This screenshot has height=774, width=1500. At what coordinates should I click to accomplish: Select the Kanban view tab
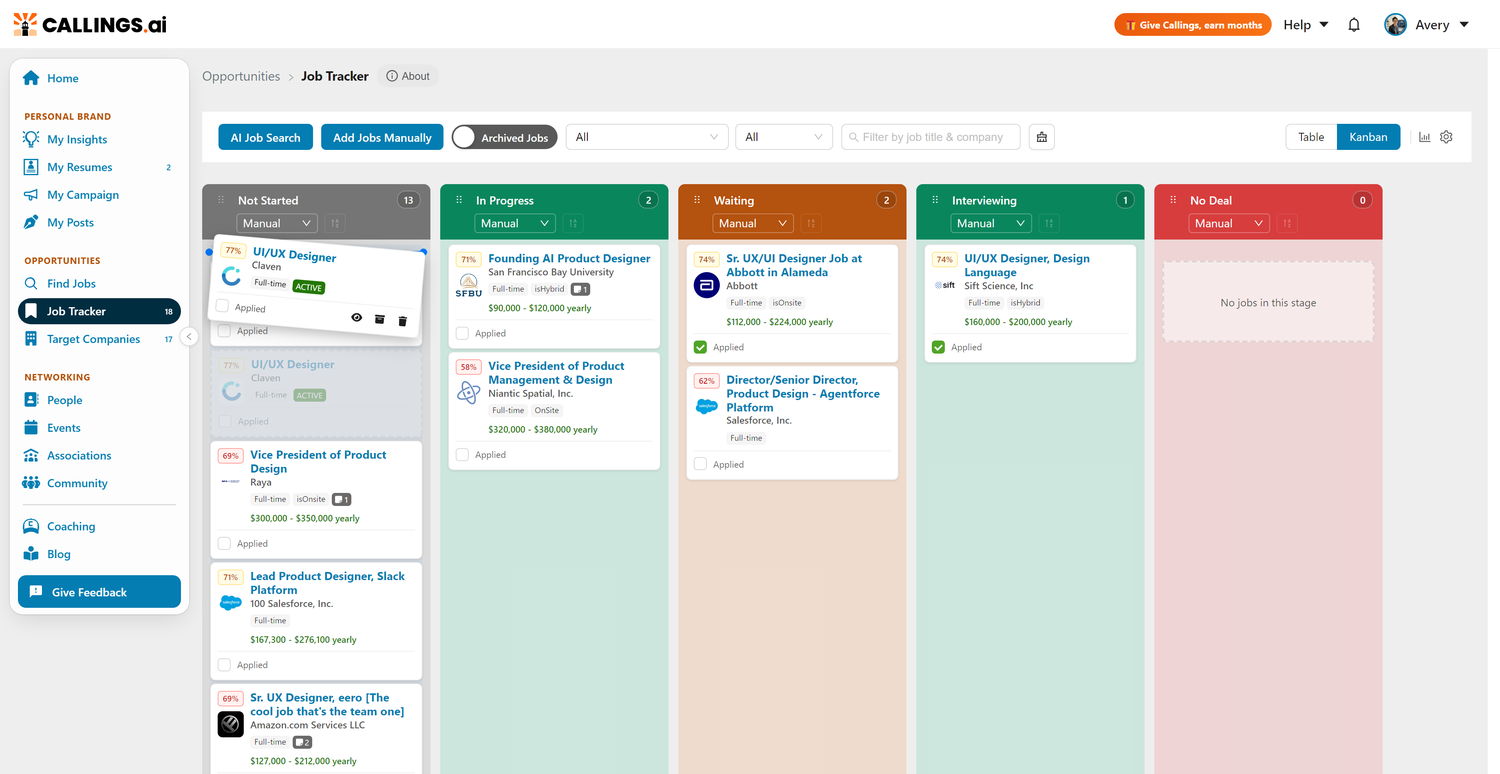(x=1368, y=137)
